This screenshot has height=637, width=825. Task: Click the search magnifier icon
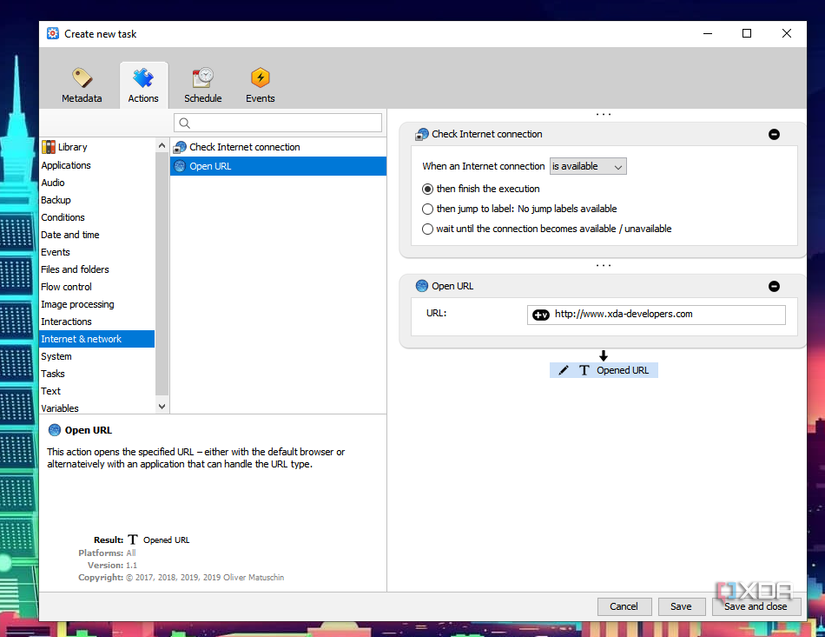click(x=184, y=123)
